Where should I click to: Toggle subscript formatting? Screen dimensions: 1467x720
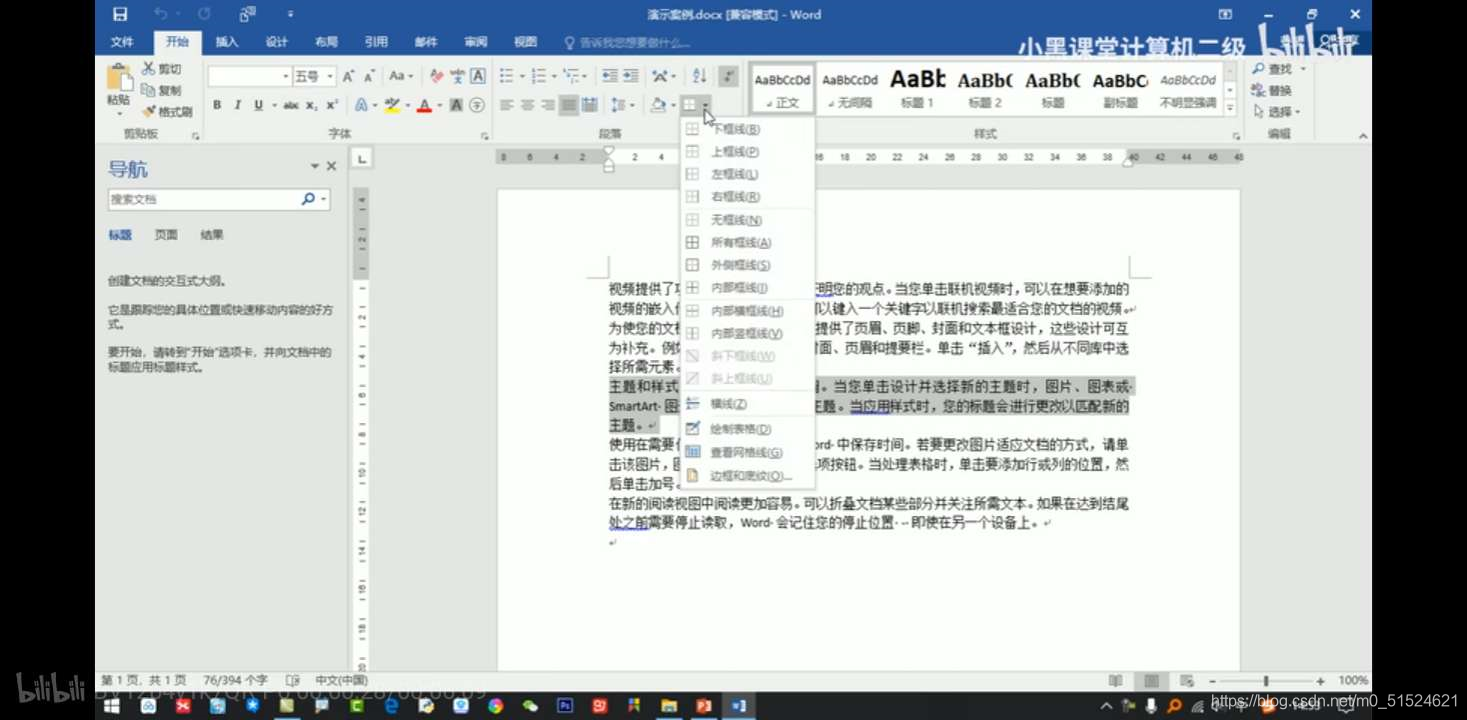click(312, 105)
